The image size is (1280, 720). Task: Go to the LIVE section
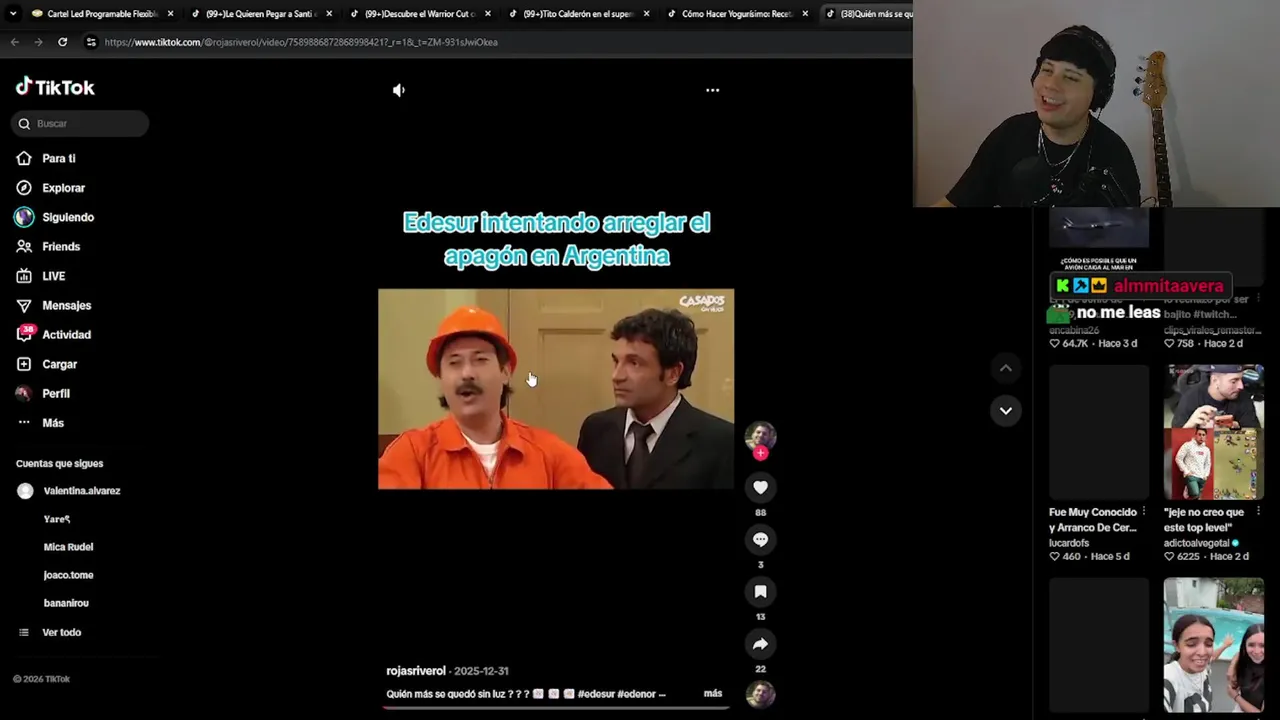click(x=53, y=276)
